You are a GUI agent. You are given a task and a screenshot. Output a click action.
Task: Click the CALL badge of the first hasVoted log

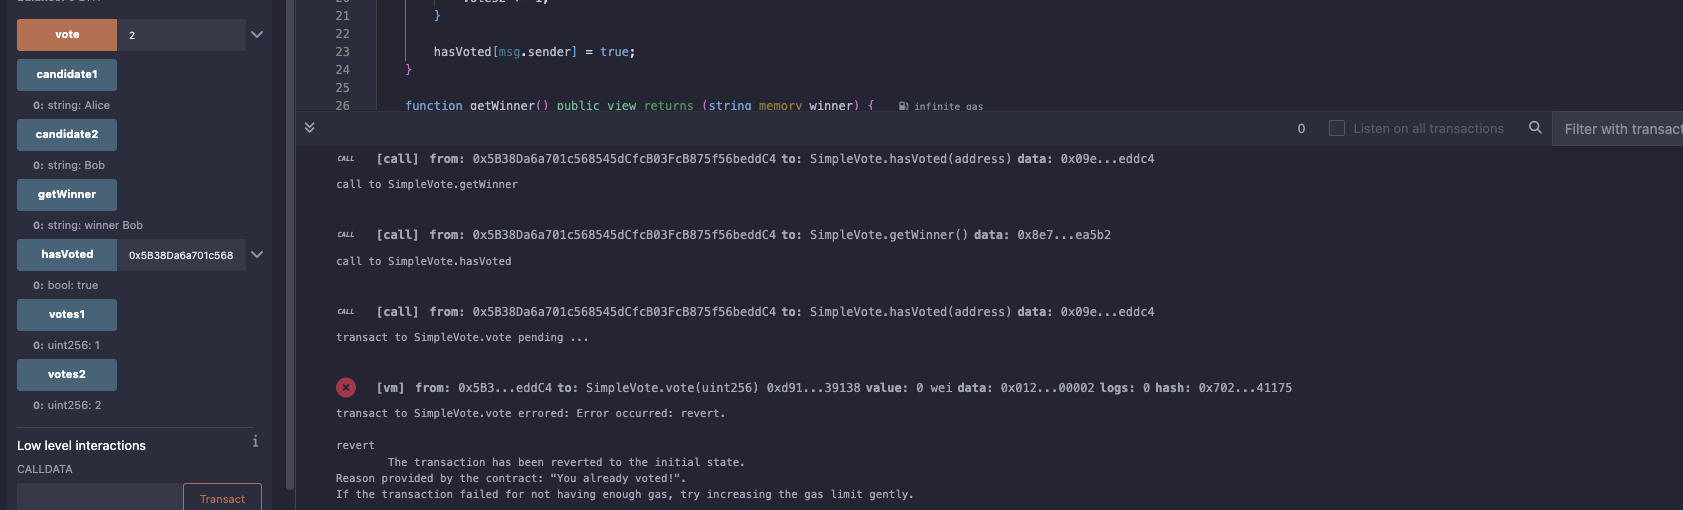coord(346,159)
